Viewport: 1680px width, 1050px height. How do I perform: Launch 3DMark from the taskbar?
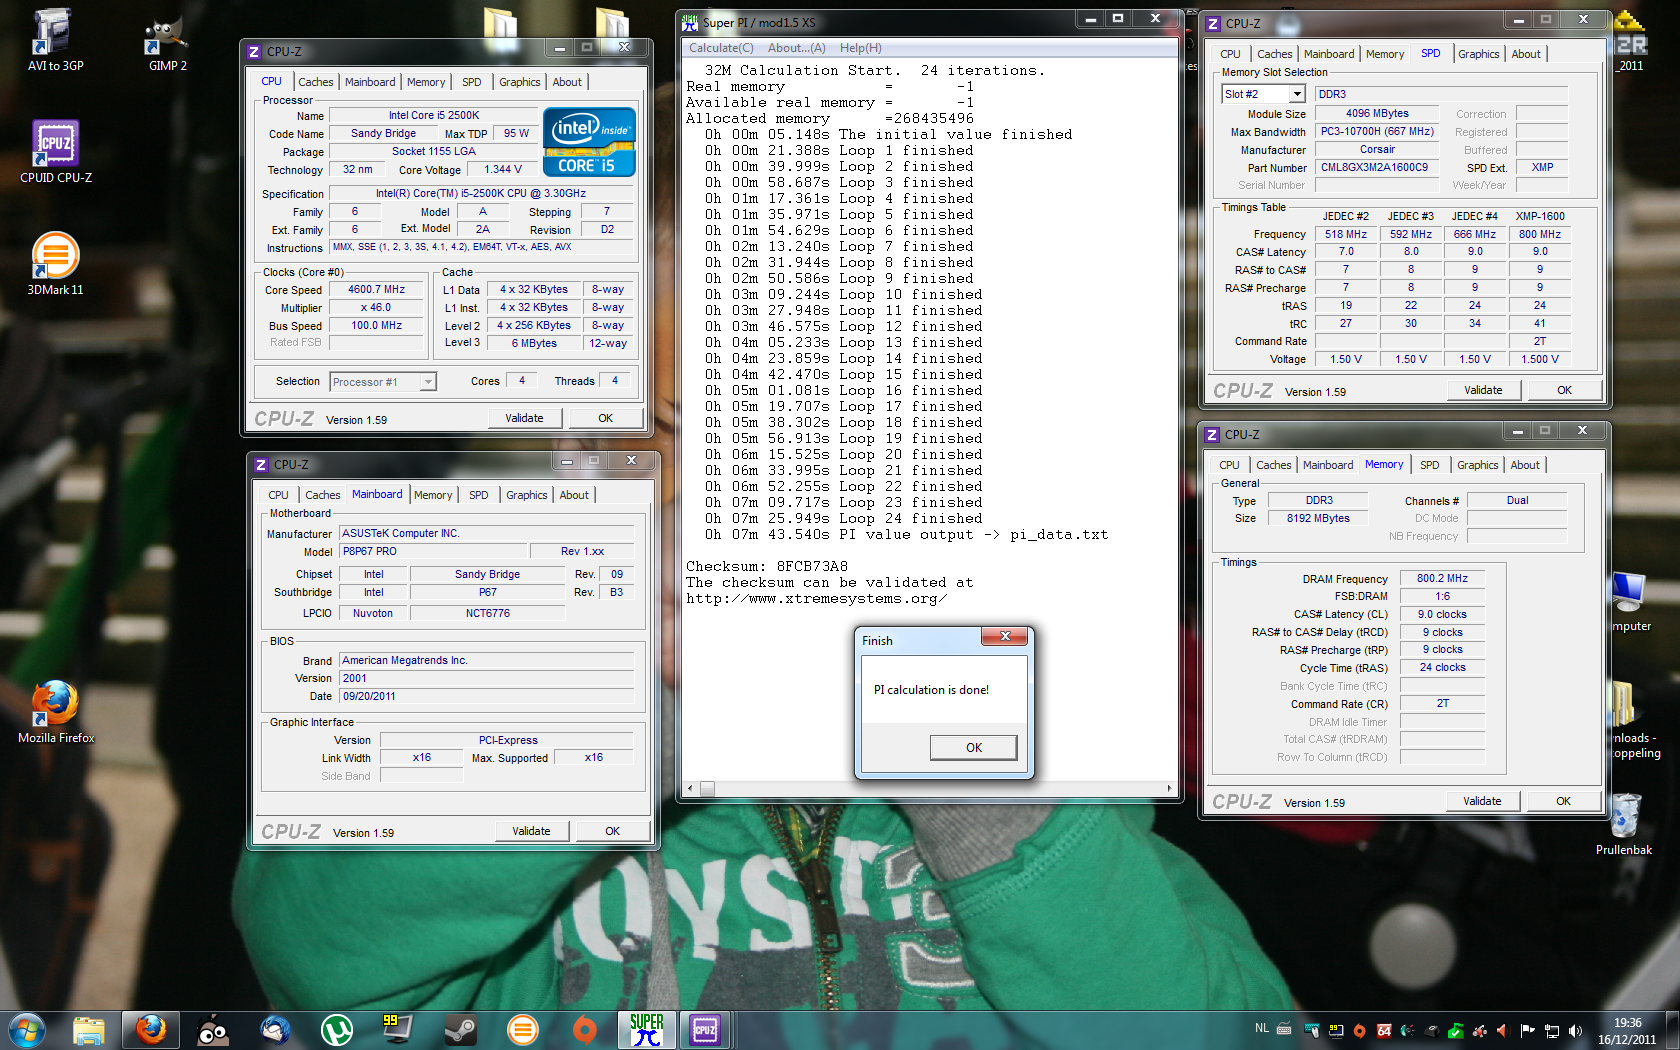[523, 1030]
